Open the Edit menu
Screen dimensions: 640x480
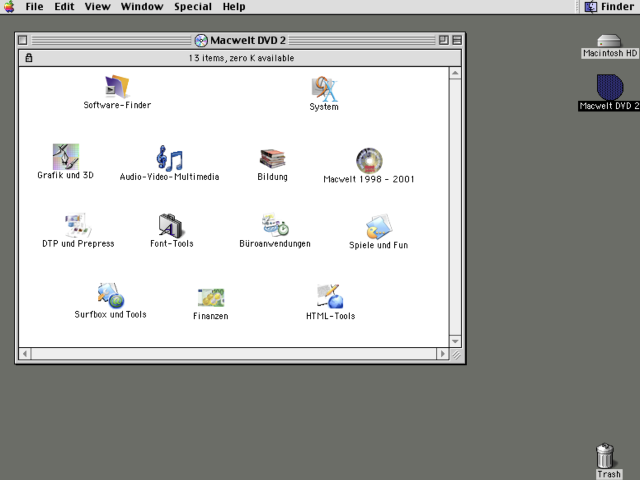64,7
